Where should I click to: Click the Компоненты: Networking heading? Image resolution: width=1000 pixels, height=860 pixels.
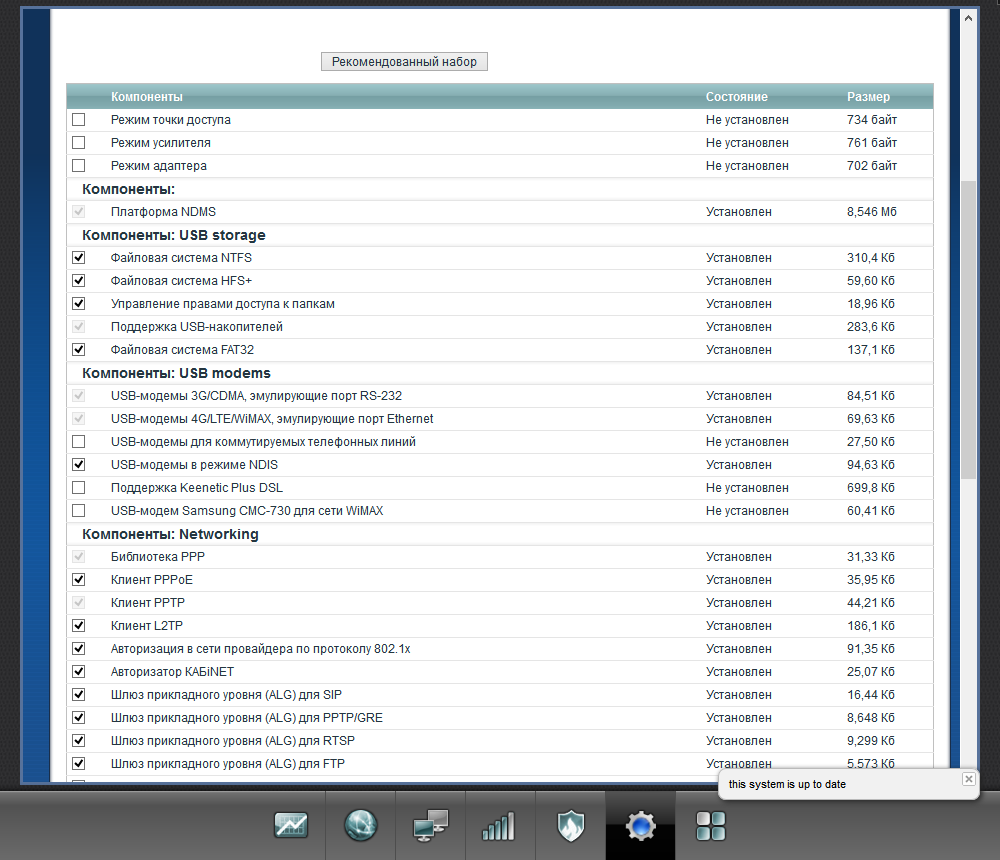click(170, 534)
